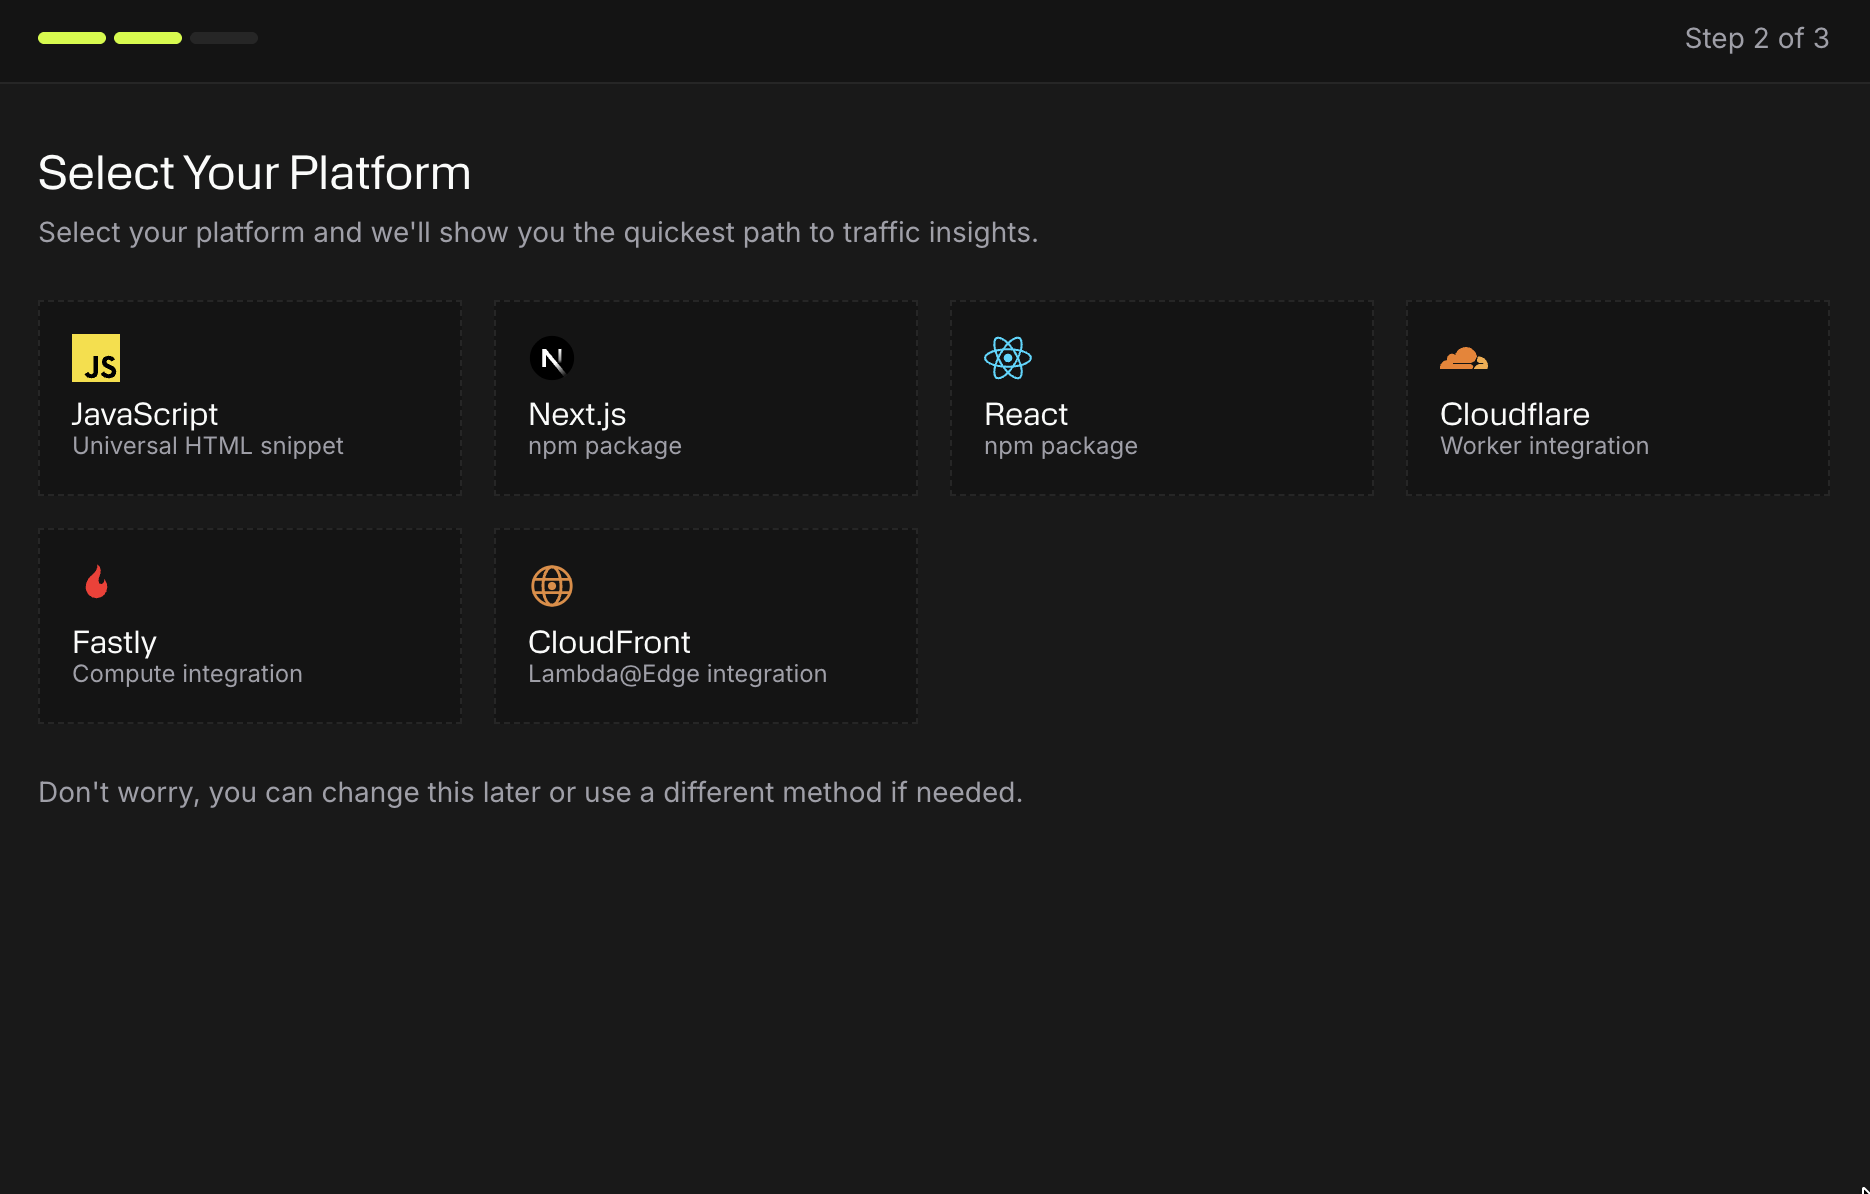Click the Next.js black N logo icon

pos(552,358)
